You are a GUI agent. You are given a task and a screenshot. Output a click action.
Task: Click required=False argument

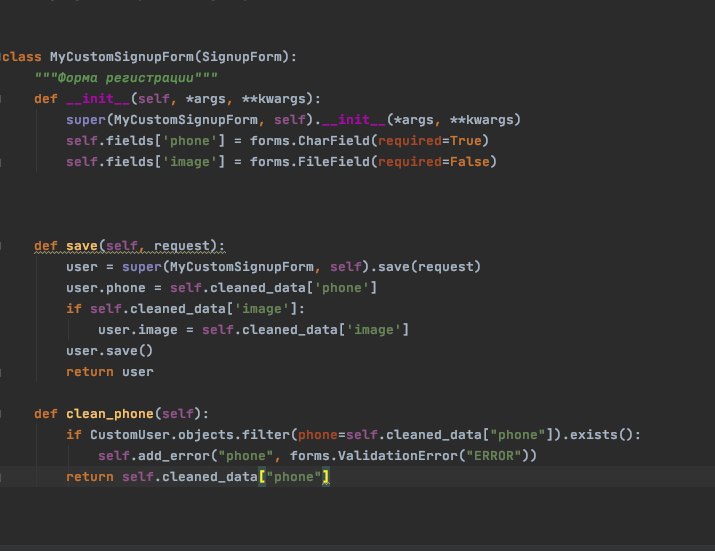434,162
